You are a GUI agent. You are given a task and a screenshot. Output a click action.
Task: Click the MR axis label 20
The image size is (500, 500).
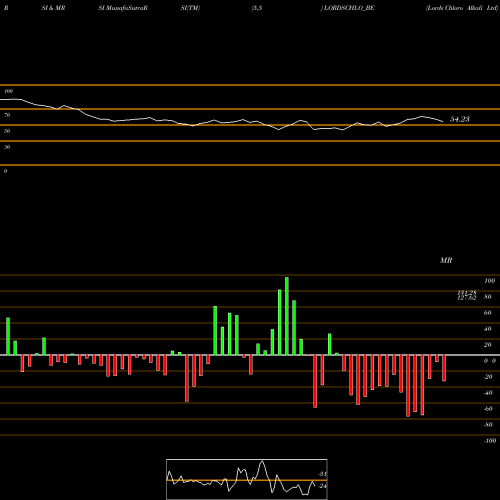coord(487,345)
